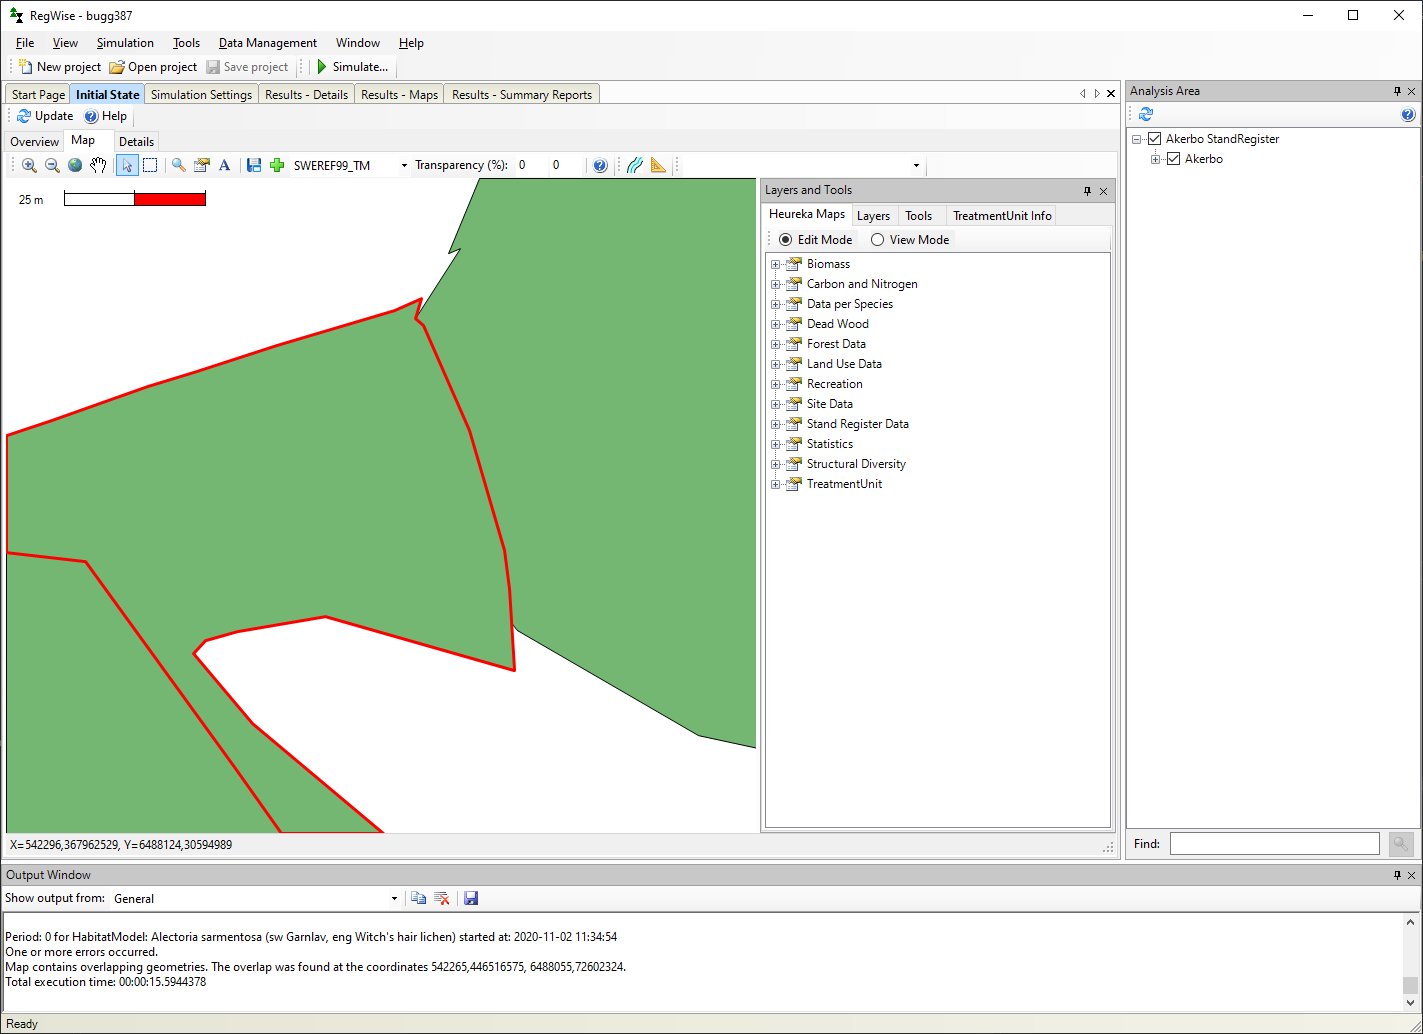Click the zoom out map tool
The width and height of the screenshot is (1423, 1034).
click(52, 166)
